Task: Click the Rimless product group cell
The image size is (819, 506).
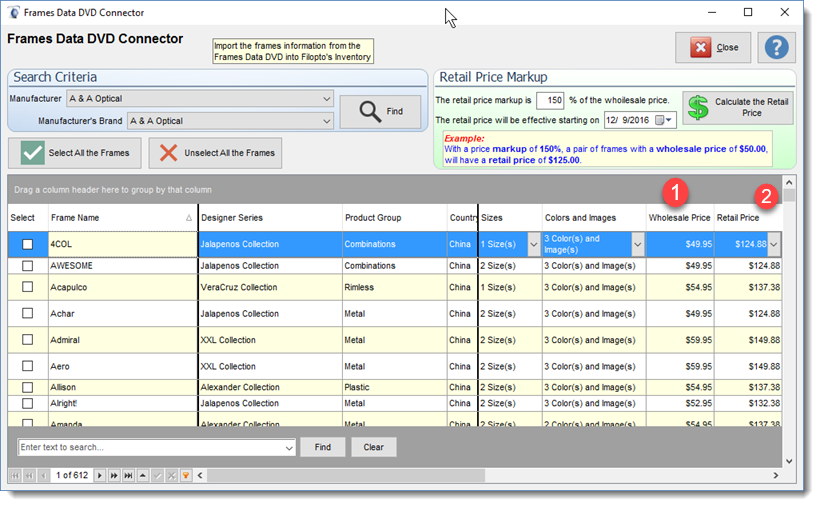Action: (395, 287)
